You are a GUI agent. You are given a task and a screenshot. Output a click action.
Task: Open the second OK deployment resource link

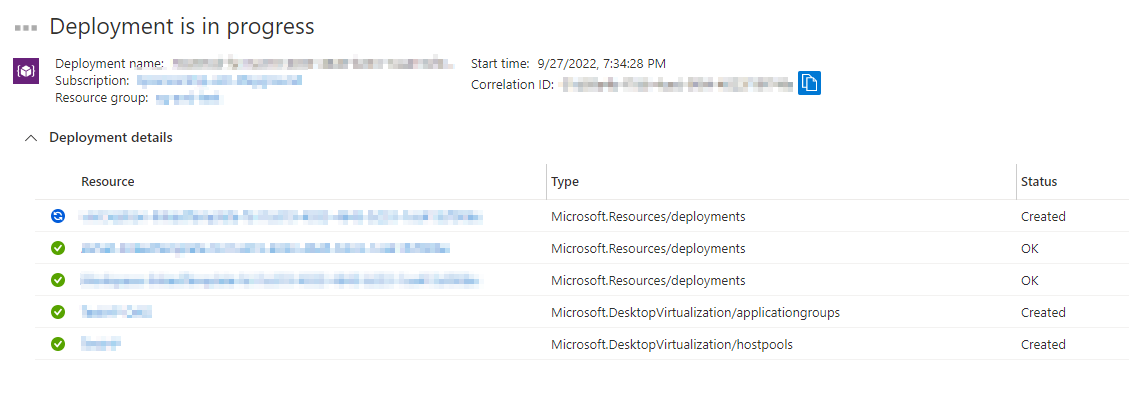(x=280, y=280)
